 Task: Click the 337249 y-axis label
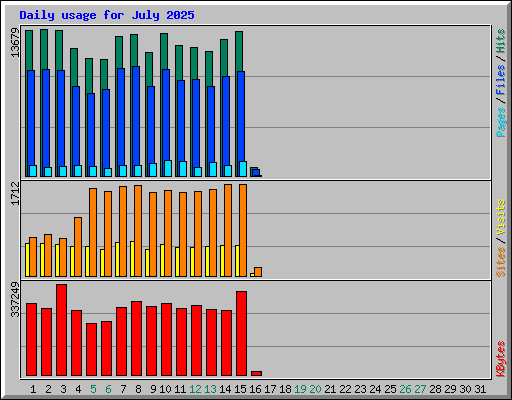[x=15, y=300]
